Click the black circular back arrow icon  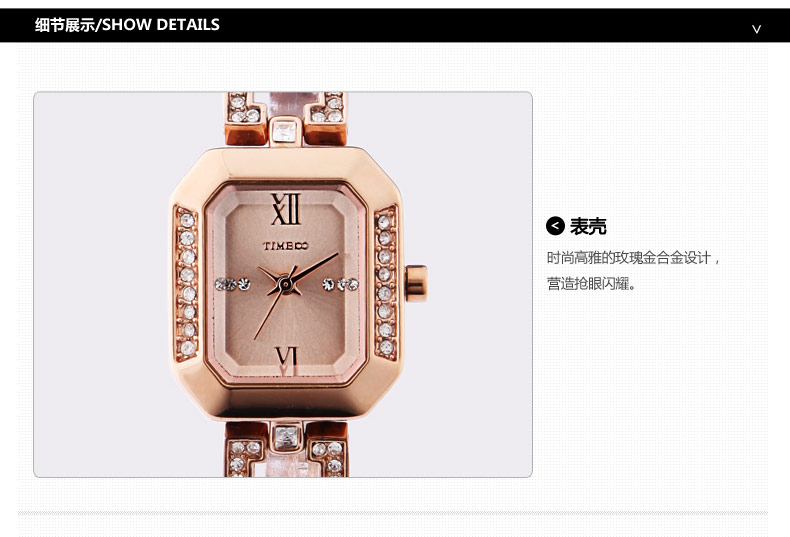(555, 226)
